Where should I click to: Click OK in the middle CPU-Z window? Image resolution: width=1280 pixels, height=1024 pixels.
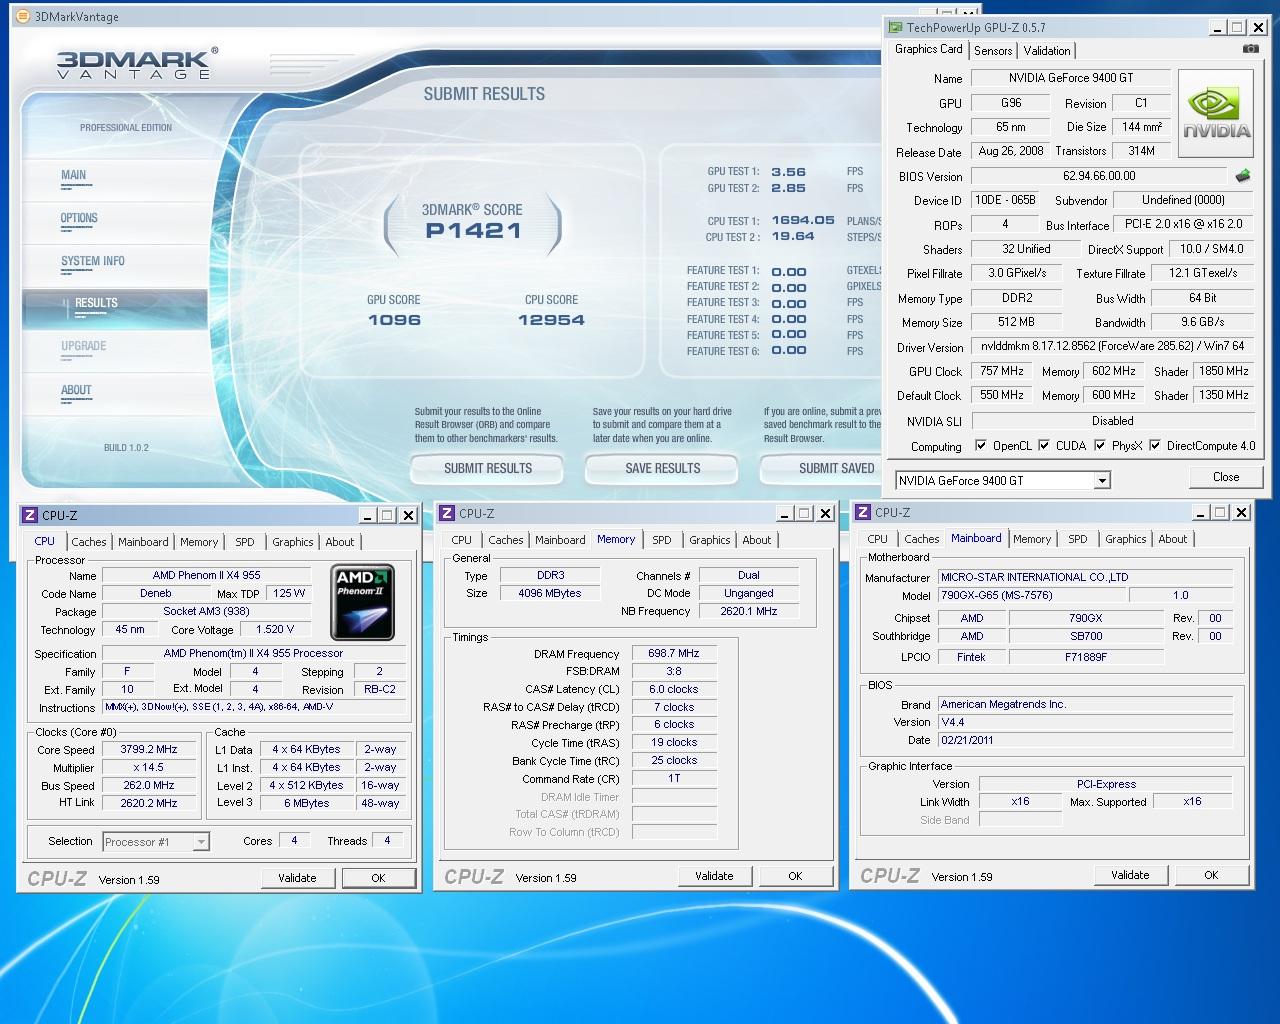(x=795, y=876)
